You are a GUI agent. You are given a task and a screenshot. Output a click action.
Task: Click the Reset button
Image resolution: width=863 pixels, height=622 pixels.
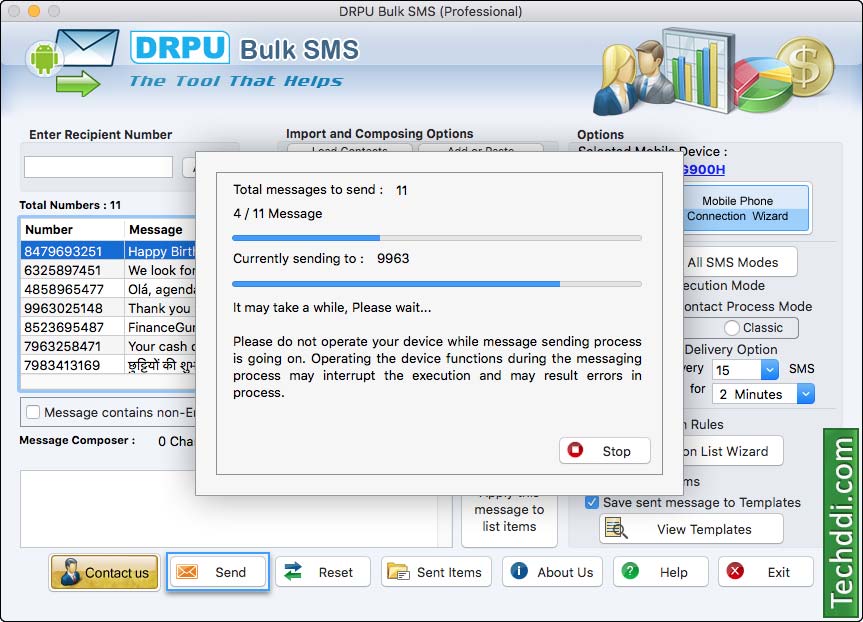coord(323,572)
